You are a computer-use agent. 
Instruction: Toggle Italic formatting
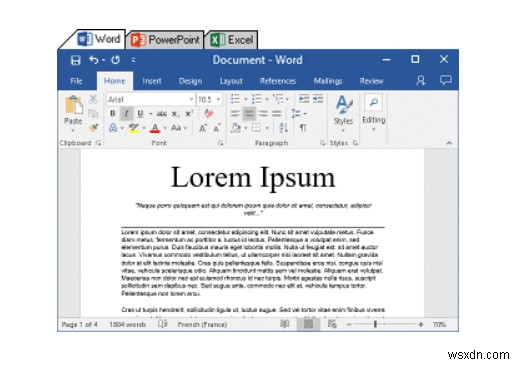(127, 114)
